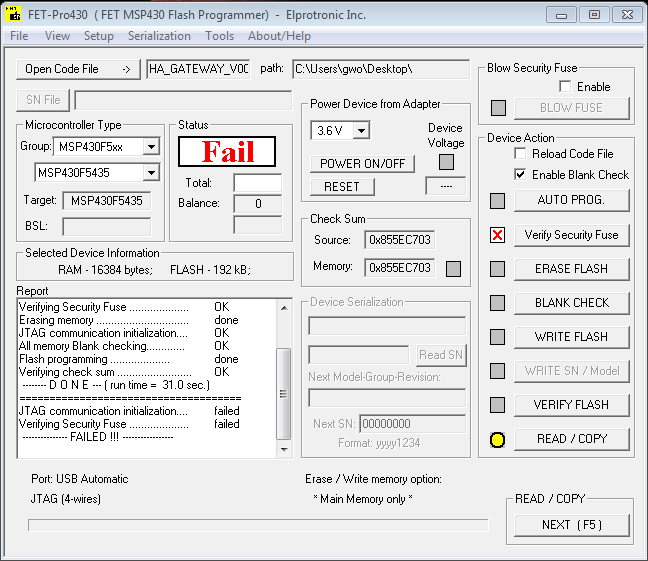Click the ERASE FLASH button

(571, 269)
